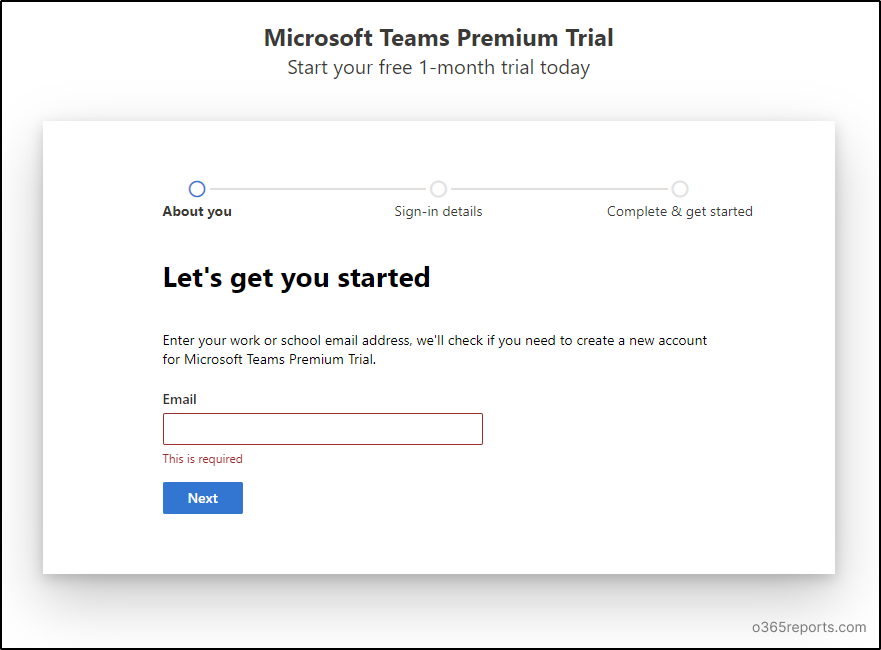This screenshot has width=881, height=650.
Task: Click description line starting with for Microsoft Teams
Action: [270, 359]
